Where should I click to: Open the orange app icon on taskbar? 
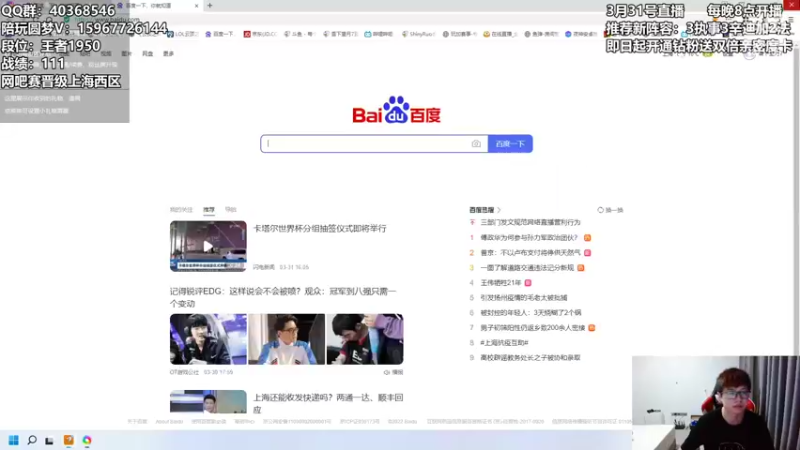pyautogui.click(x=68, y=440)
